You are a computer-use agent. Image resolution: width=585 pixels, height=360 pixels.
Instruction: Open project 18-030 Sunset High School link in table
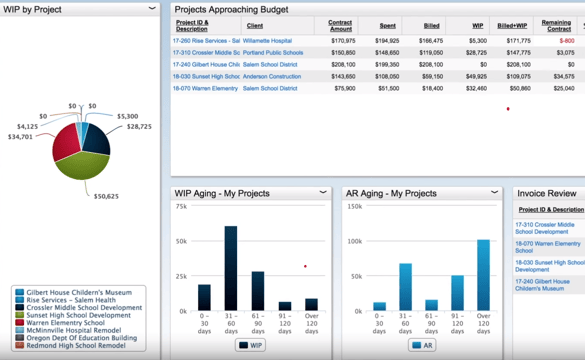pos(206,76)
